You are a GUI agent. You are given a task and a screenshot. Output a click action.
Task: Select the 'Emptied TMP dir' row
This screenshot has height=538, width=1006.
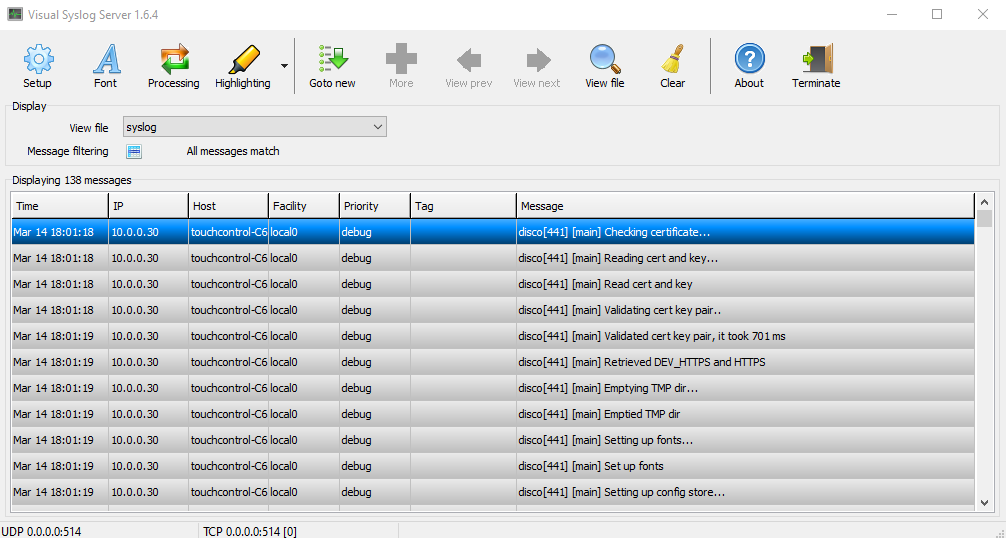[x=493, y=414]
